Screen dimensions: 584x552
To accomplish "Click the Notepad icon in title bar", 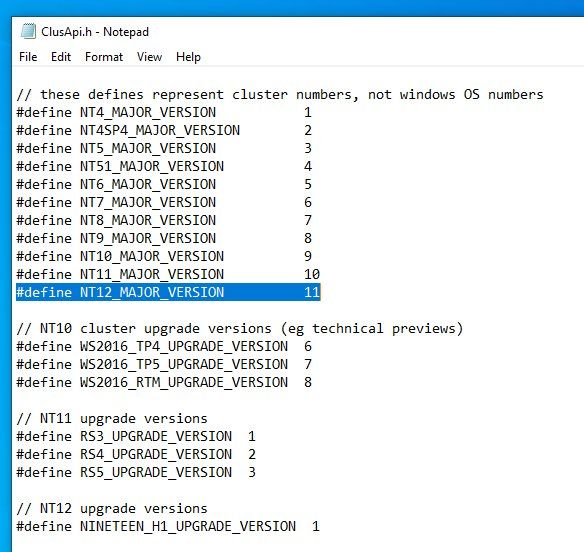I will (28, 31).
